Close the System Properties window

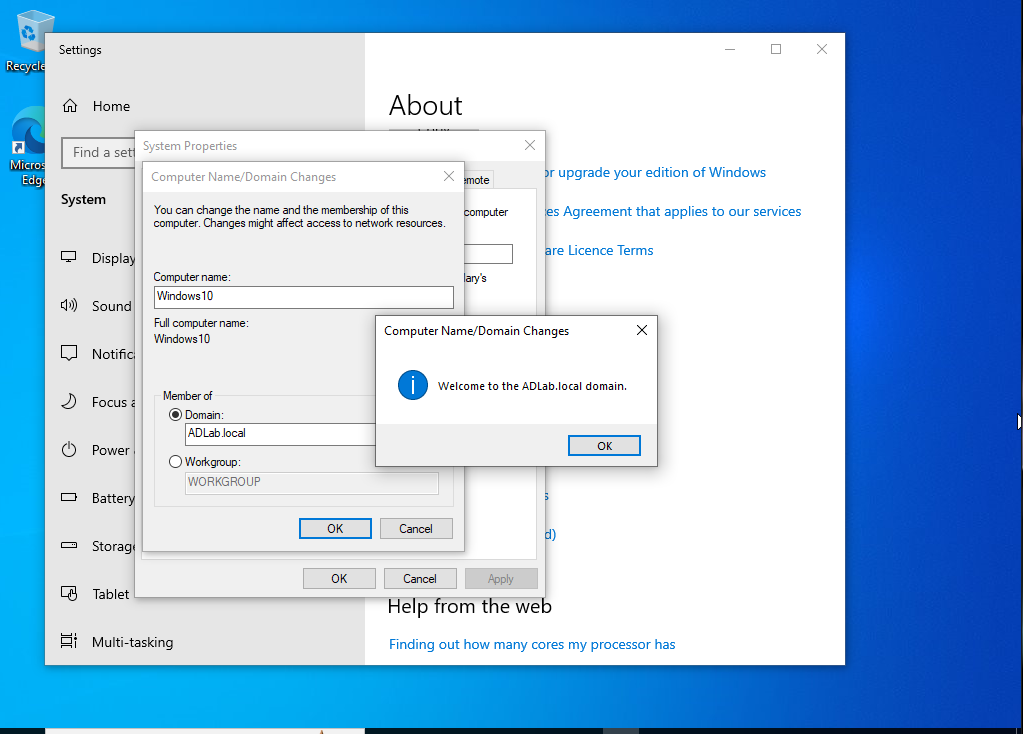(530, 145)
